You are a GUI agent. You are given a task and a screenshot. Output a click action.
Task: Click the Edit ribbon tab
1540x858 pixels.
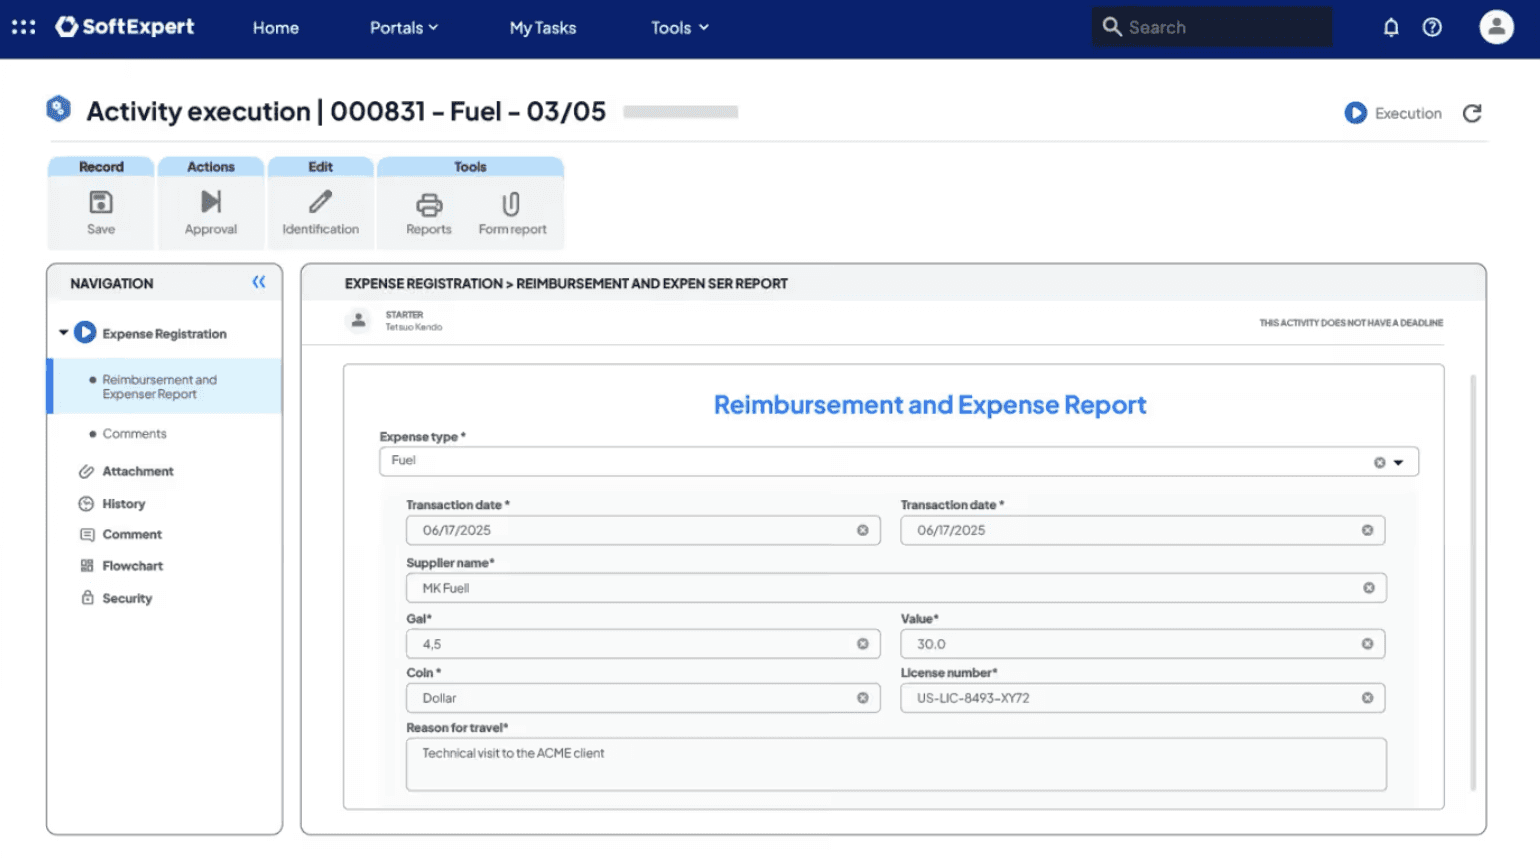click(x=320, y=167)
